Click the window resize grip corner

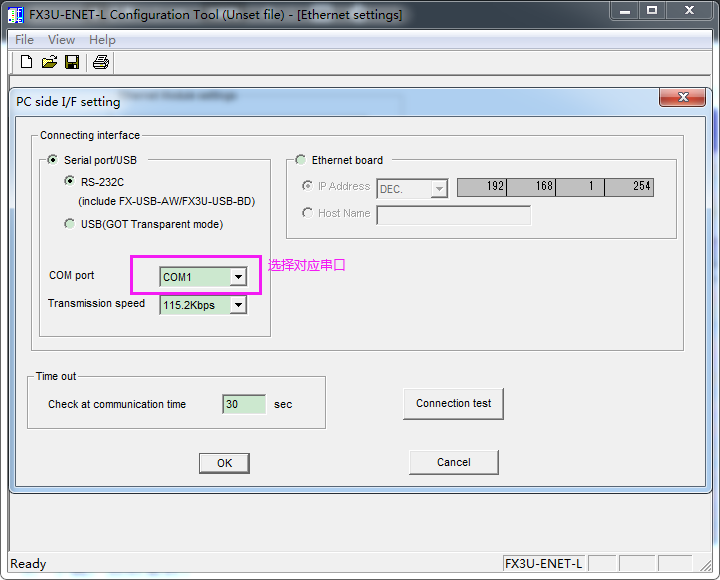click(705, 565)
